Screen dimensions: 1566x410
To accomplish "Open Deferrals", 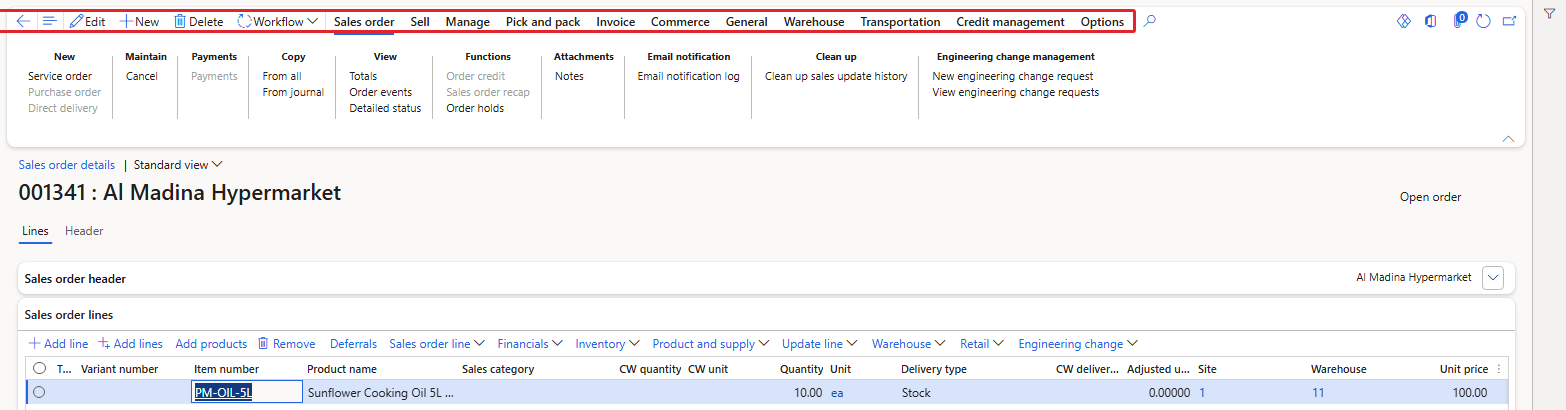I will [x=353, y=344].
